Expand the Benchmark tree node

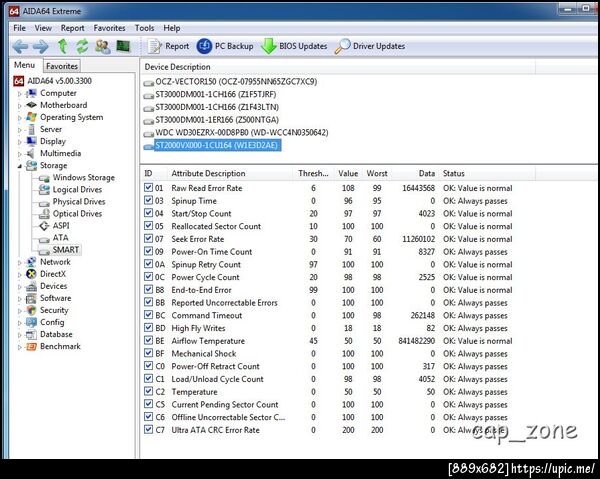pyautogui.click(x=20, y=347)
